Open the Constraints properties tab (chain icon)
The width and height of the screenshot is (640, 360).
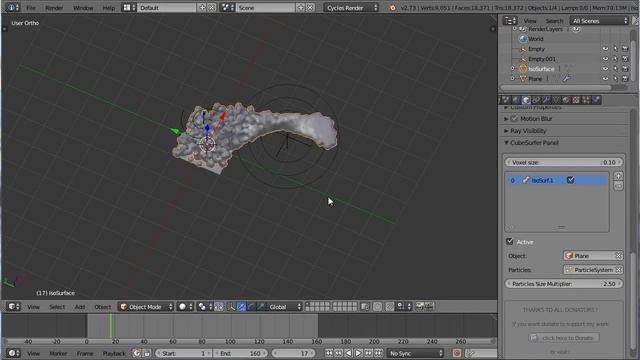[x=536, y=100]
